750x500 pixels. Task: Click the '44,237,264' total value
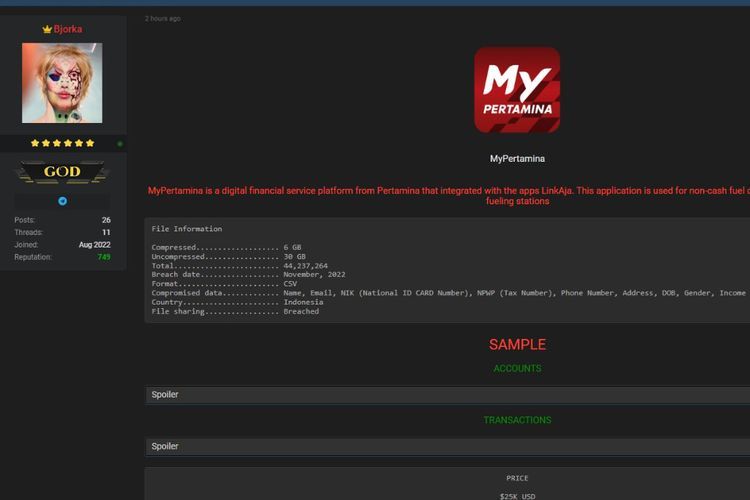point(306,266)
